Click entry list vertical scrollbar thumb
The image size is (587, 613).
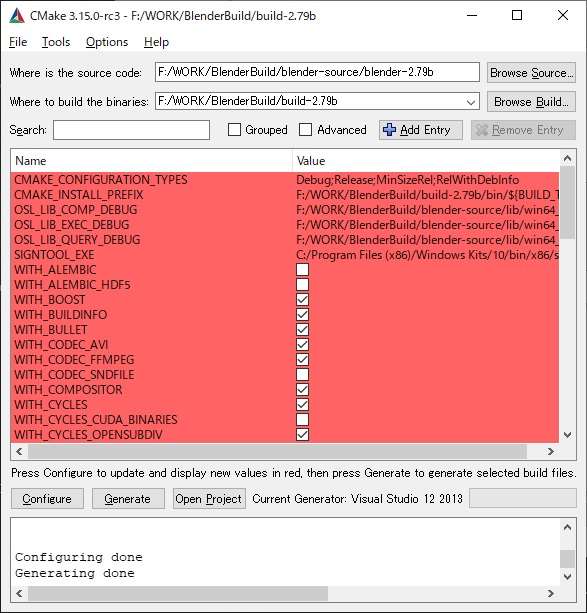point(567,203)
